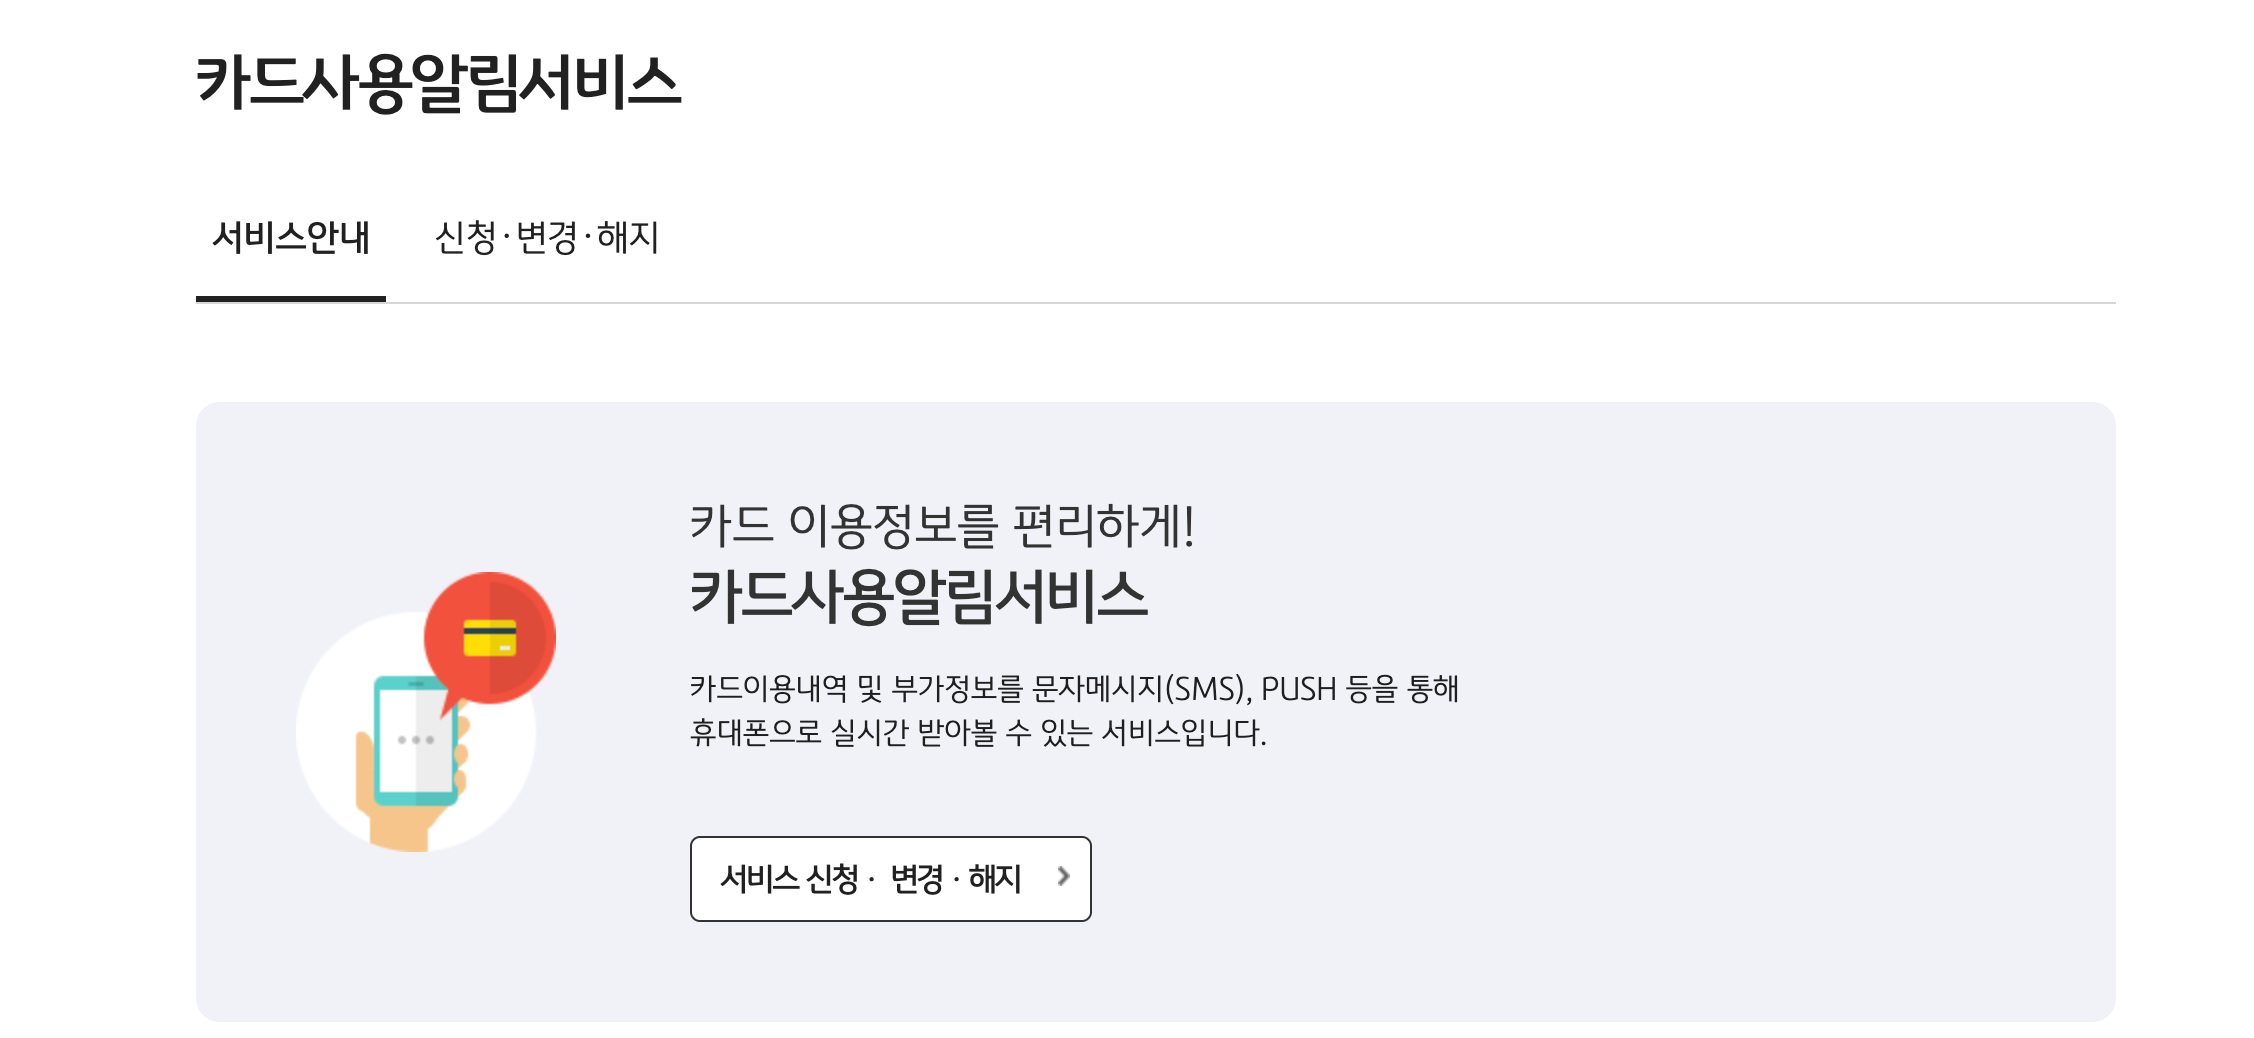The width and height of the screenshot is (2254, 1038).
Task: Switch to the 신청·변경·해지 tab
Action: [x=547, y=238]
